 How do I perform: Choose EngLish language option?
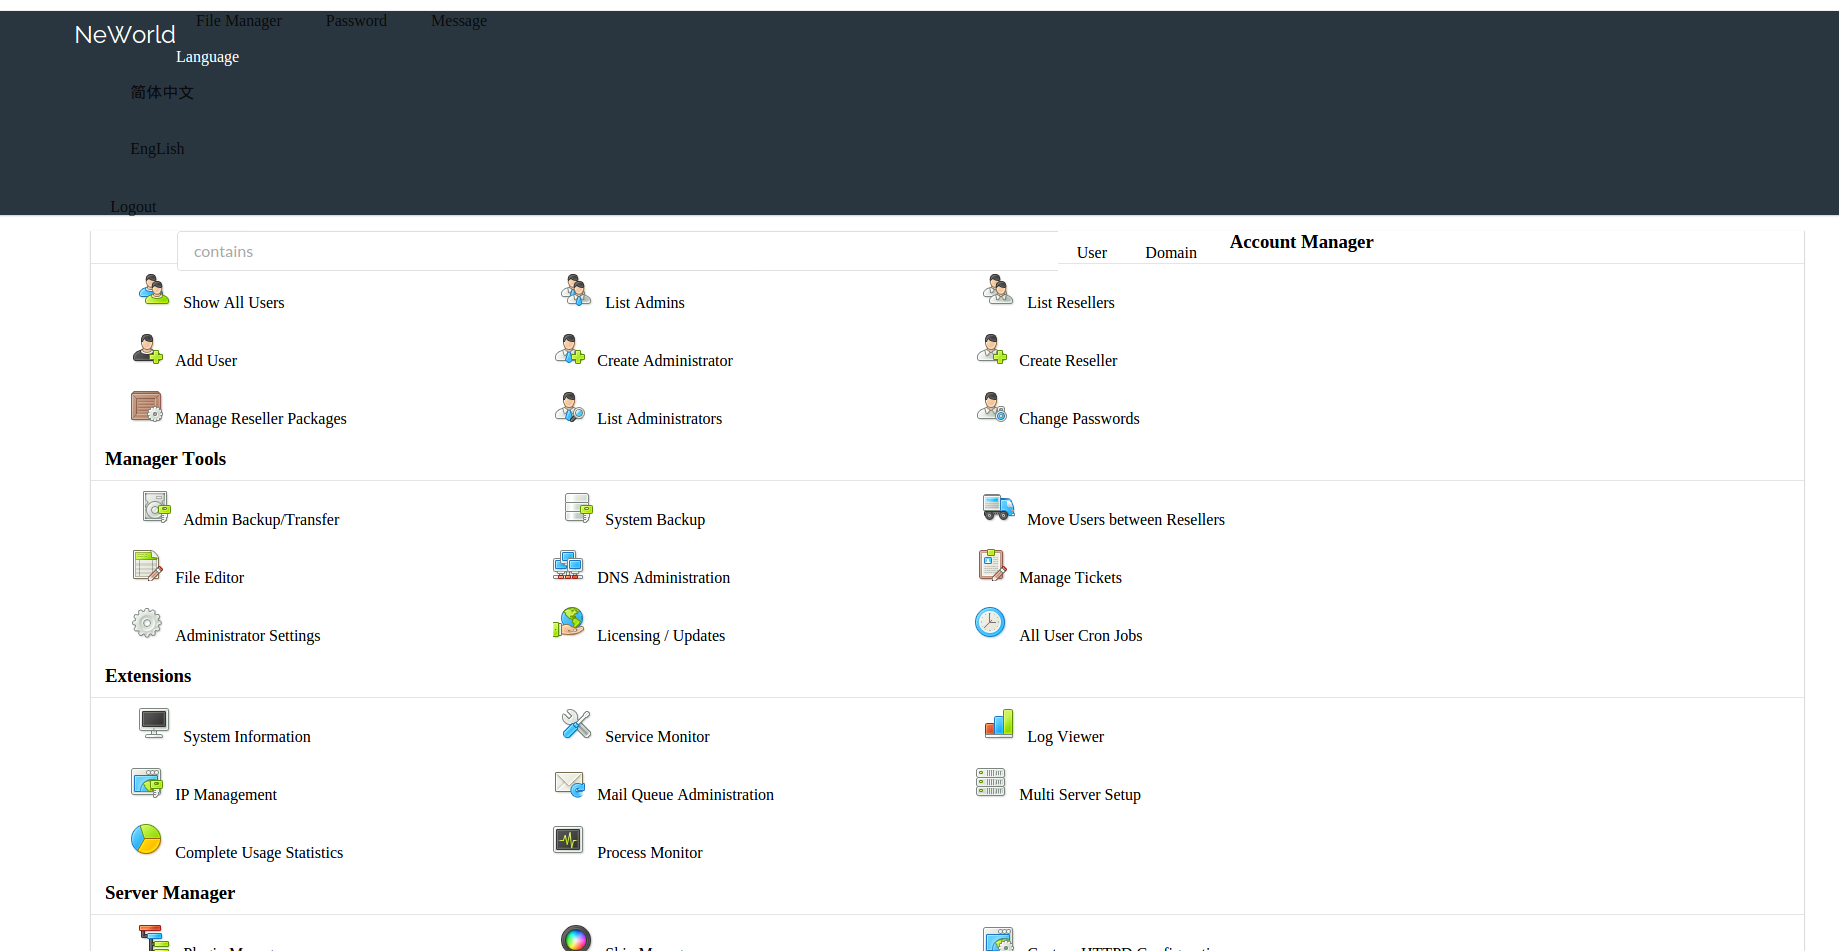click(x=157, y=149)
